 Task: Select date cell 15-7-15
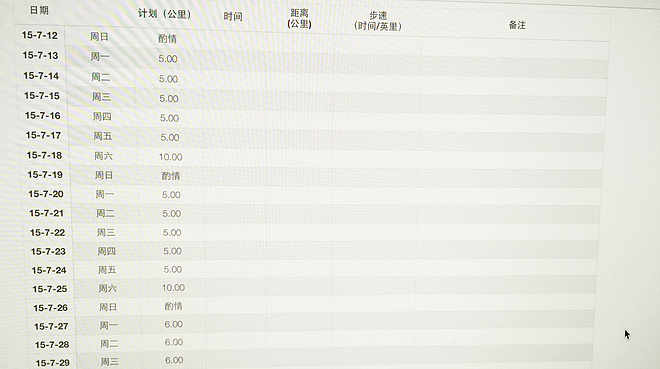(x=42, y=96)
